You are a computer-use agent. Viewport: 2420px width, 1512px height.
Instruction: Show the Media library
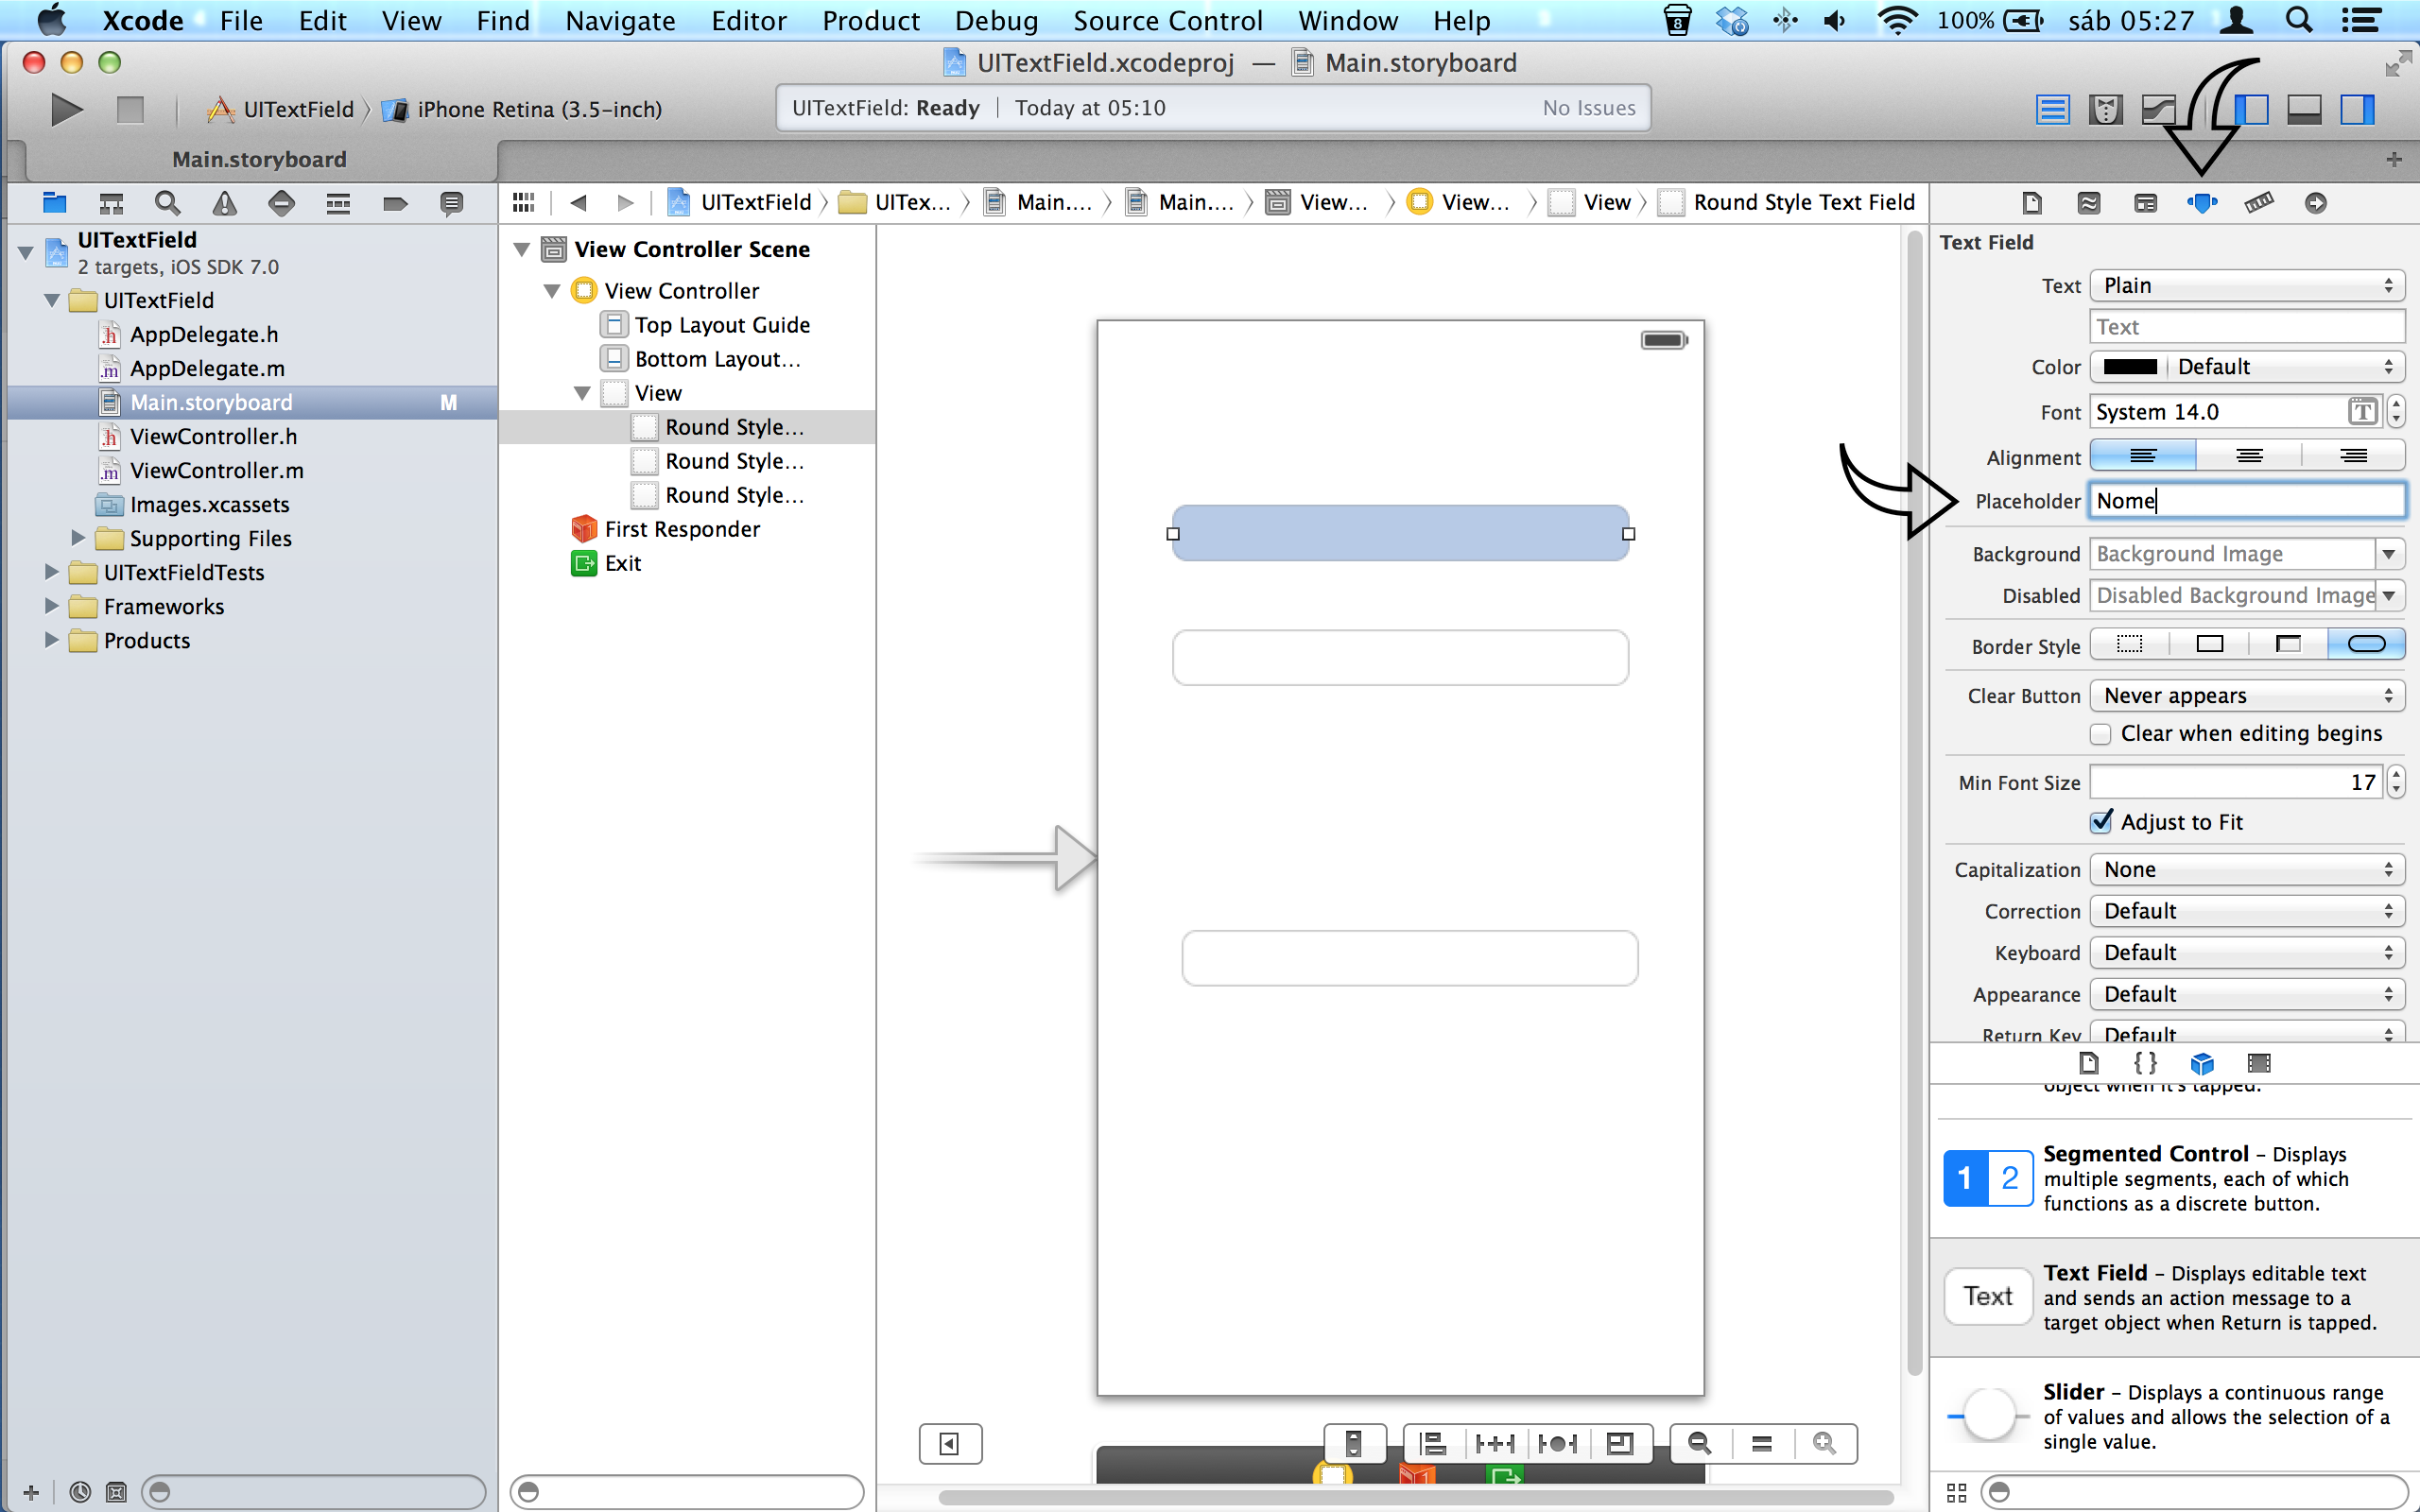(x=2259, y=1063)
